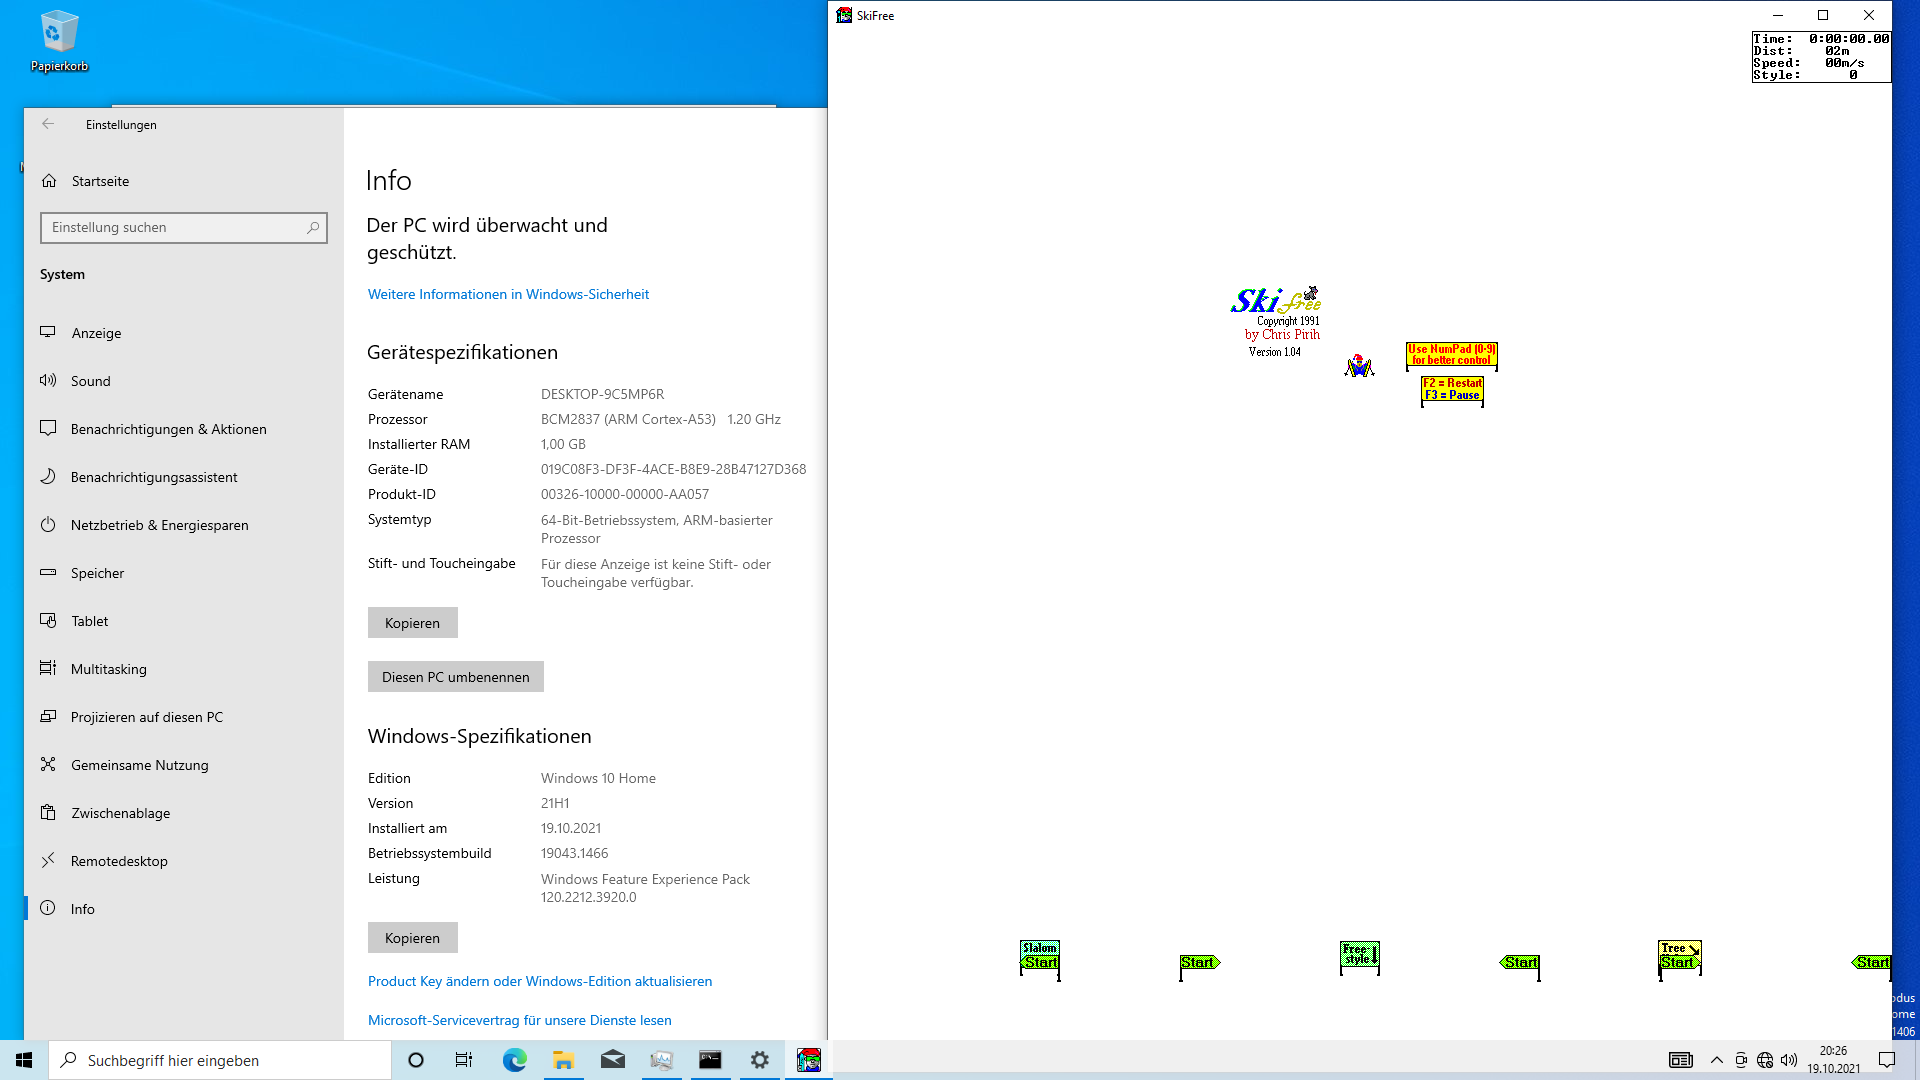This screenshot has height=1080, width=1920.
Task: Open Microsoft Edge from the taskbar
Action: point(514,1060)
